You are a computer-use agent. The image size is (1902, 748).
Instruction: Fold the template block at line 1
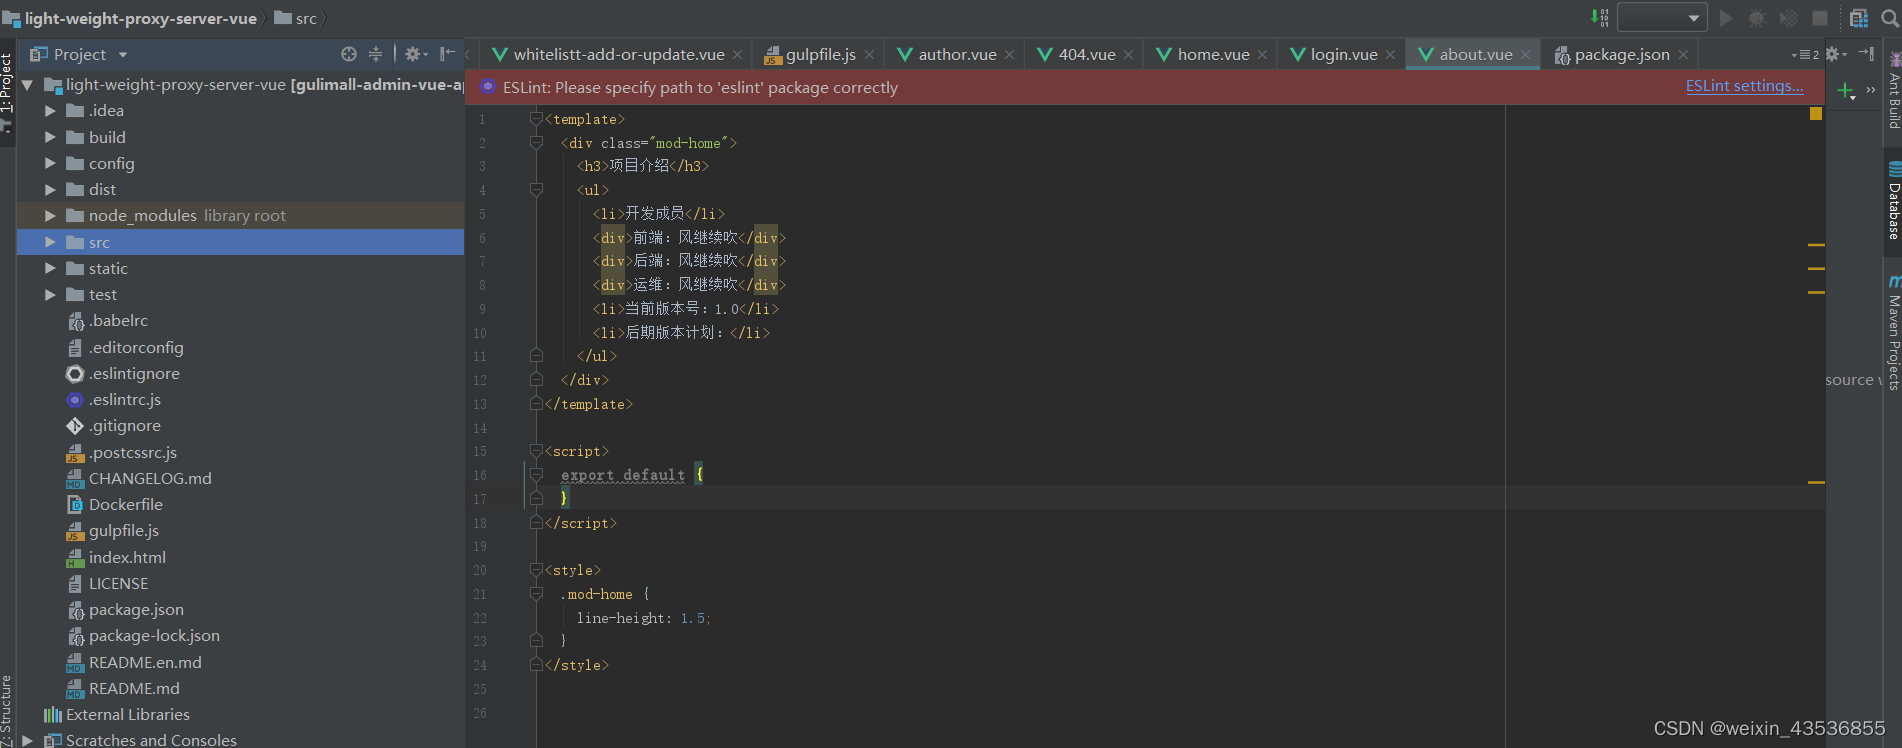(x=536, y=119)
